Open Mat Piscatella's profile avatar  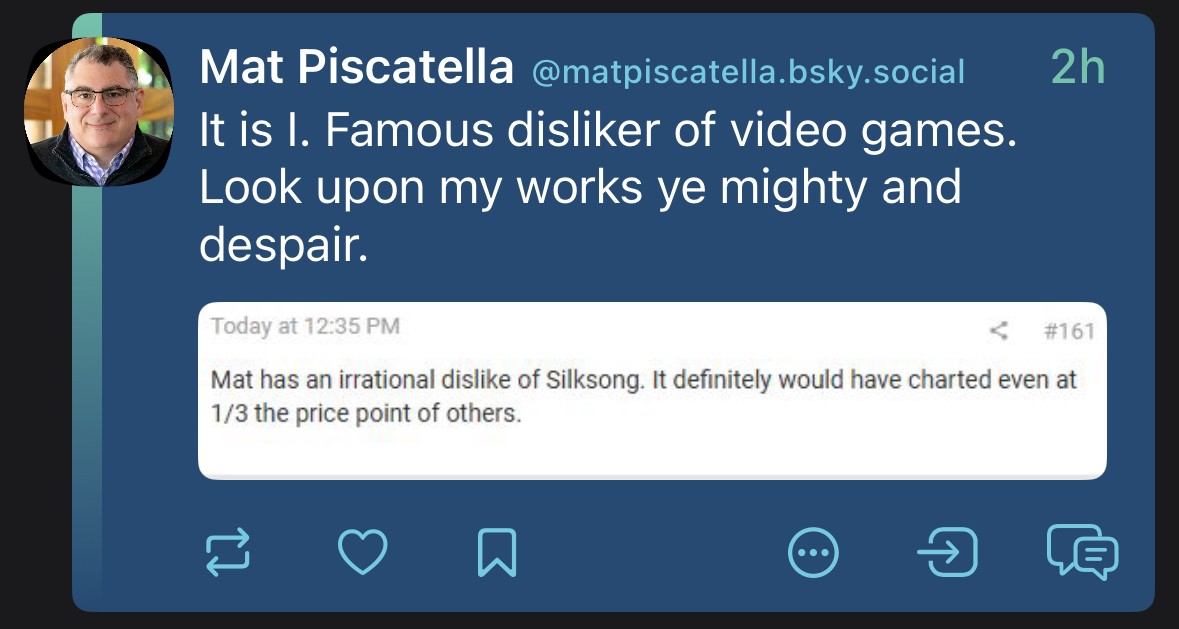point(99,112)
